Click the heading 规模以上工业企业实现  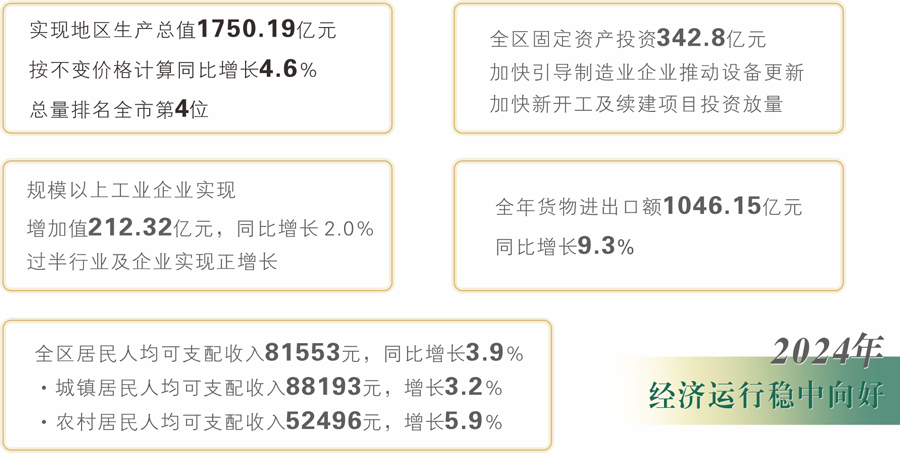click(131, 189)
